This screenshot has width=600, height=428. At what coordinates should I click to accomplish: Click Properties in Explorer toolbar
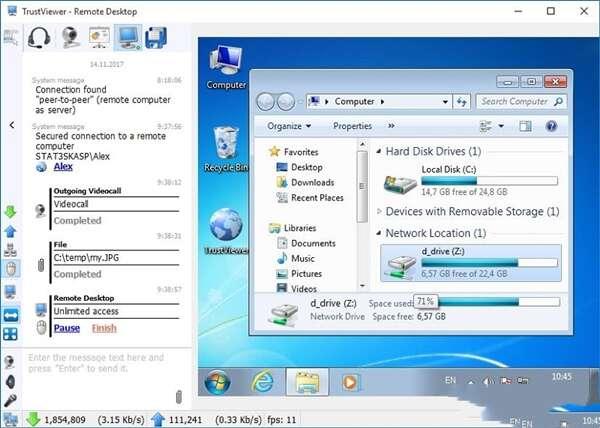coord(352,126)
